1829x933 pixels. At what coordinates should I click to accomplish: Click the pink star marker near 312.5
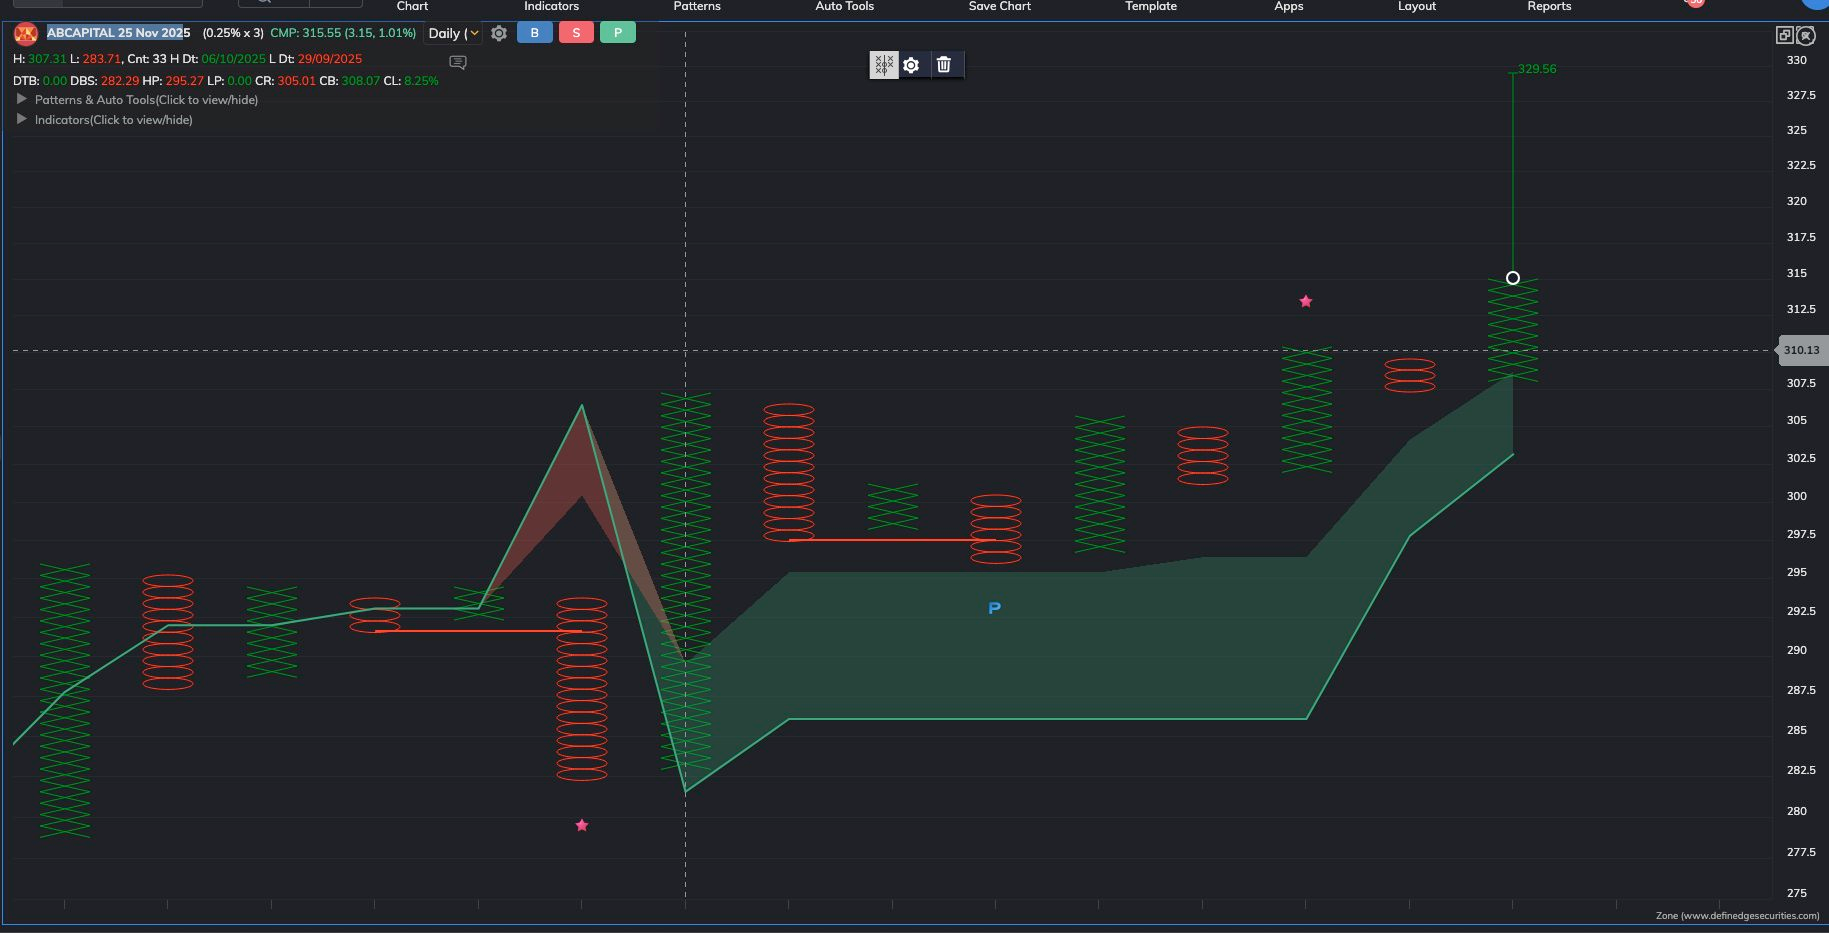1305,301
